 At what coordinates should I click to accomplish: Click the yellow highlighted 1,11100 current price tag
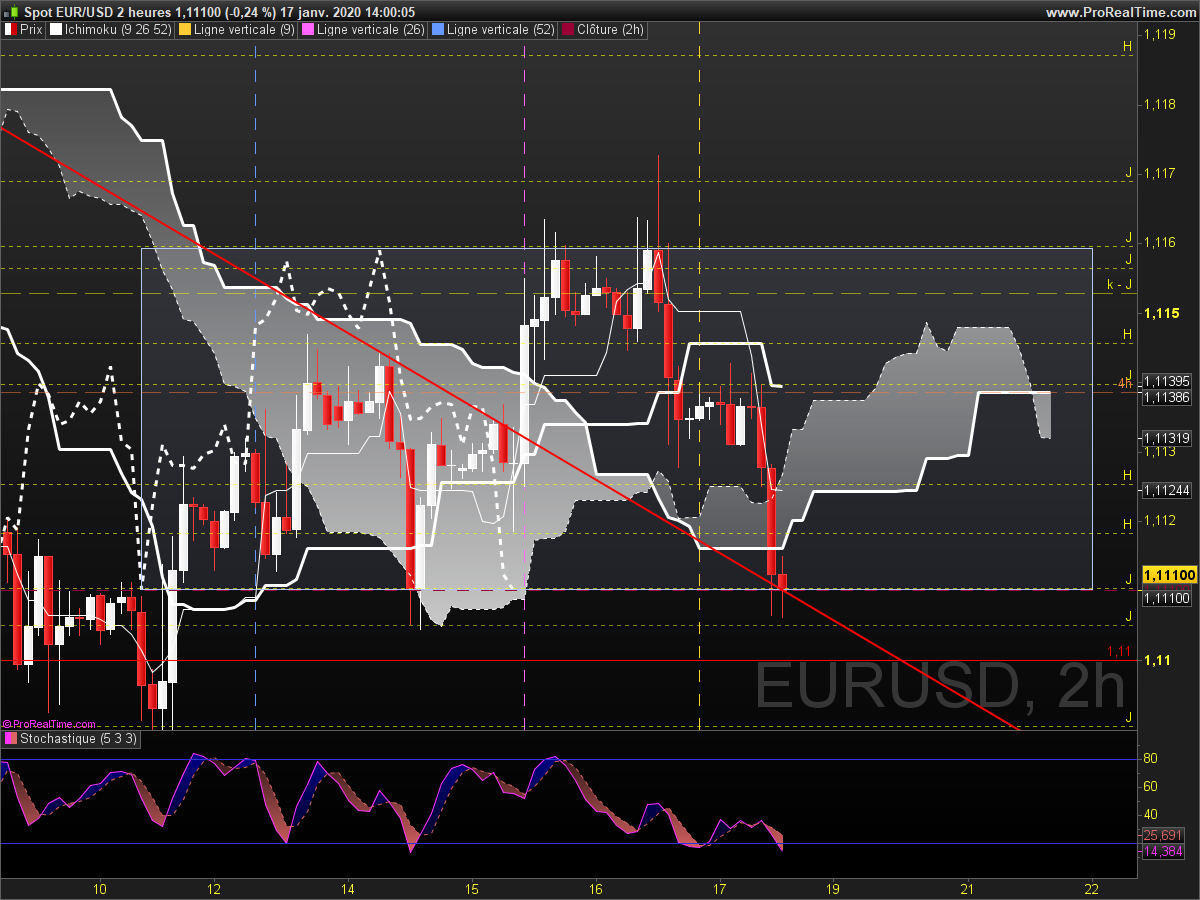point(1169,575)
